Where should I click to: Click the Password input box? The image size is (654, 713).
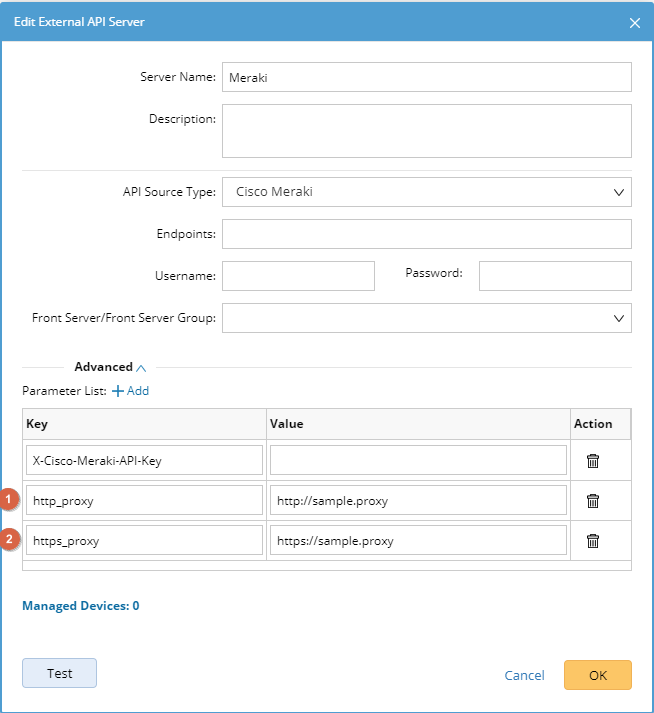pos(555,276)
